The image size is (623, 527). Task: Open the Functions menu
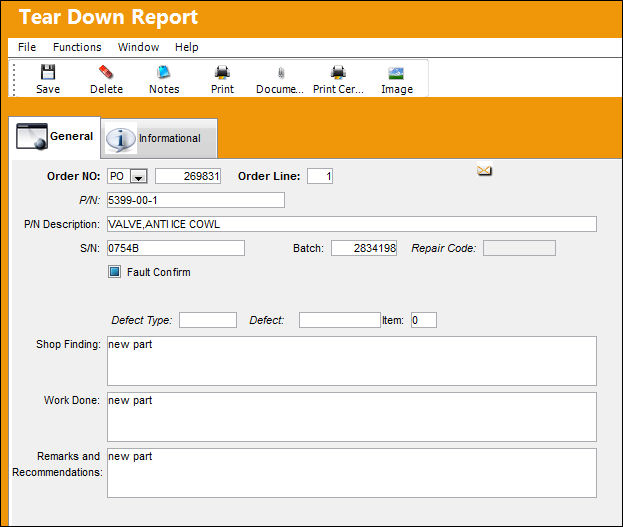[x=77, y=47]
